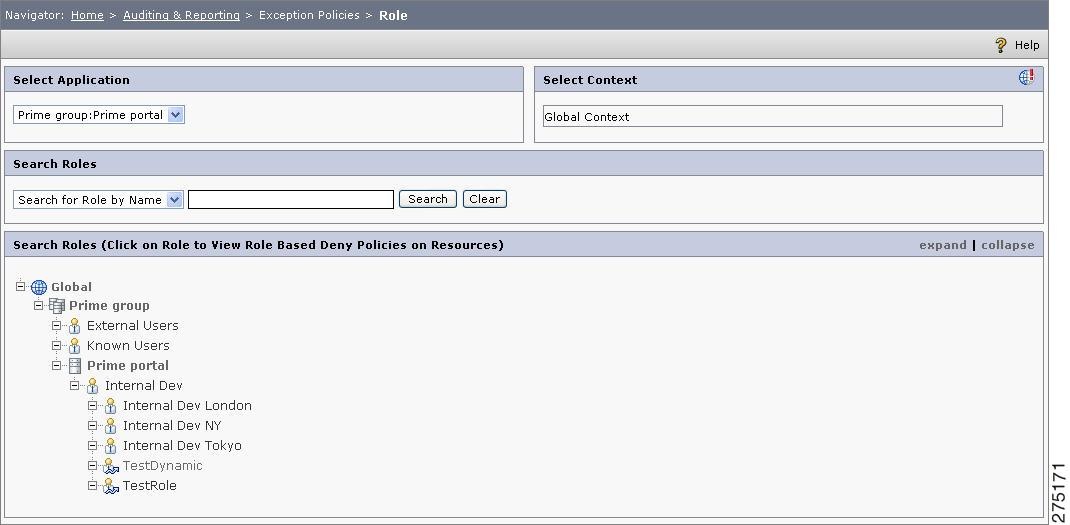Click the Internal Dev London role icon
This screenshot has width=1070, height=525.
(x=111, y=406)
